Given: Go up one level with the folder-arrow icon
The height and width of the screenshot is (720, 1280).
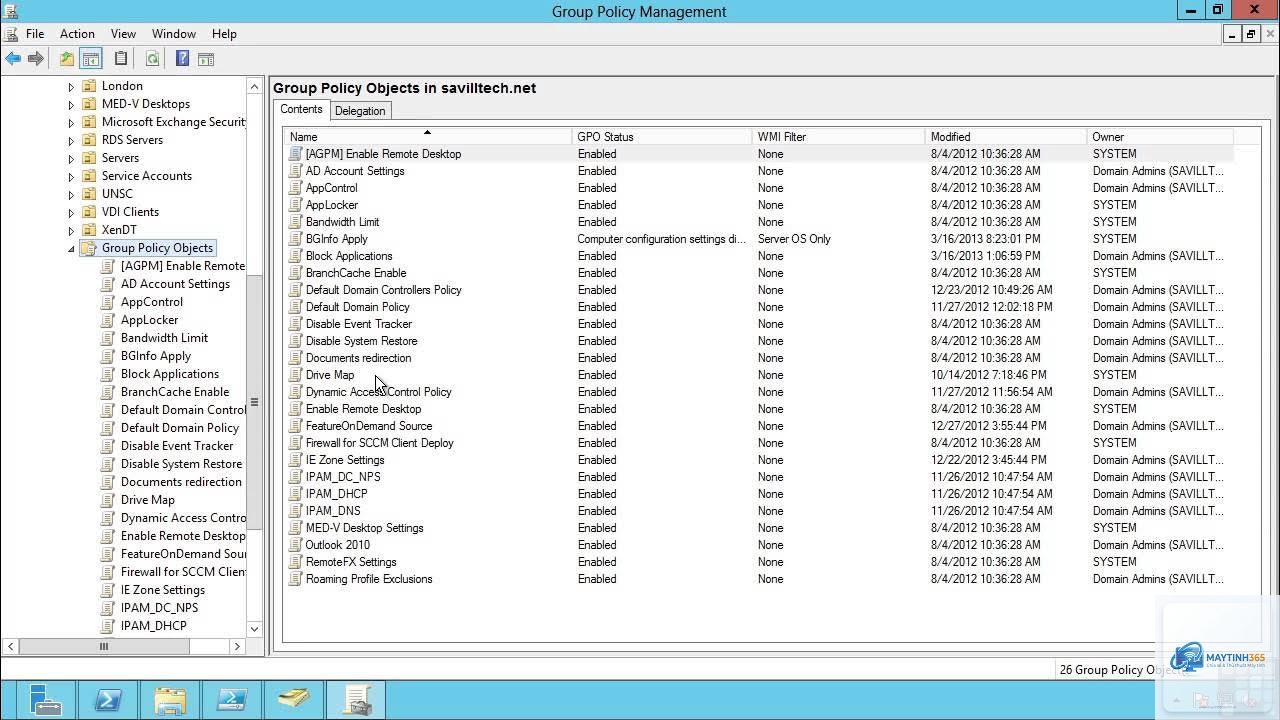Looking at the screenshot, I should (66, 59).
